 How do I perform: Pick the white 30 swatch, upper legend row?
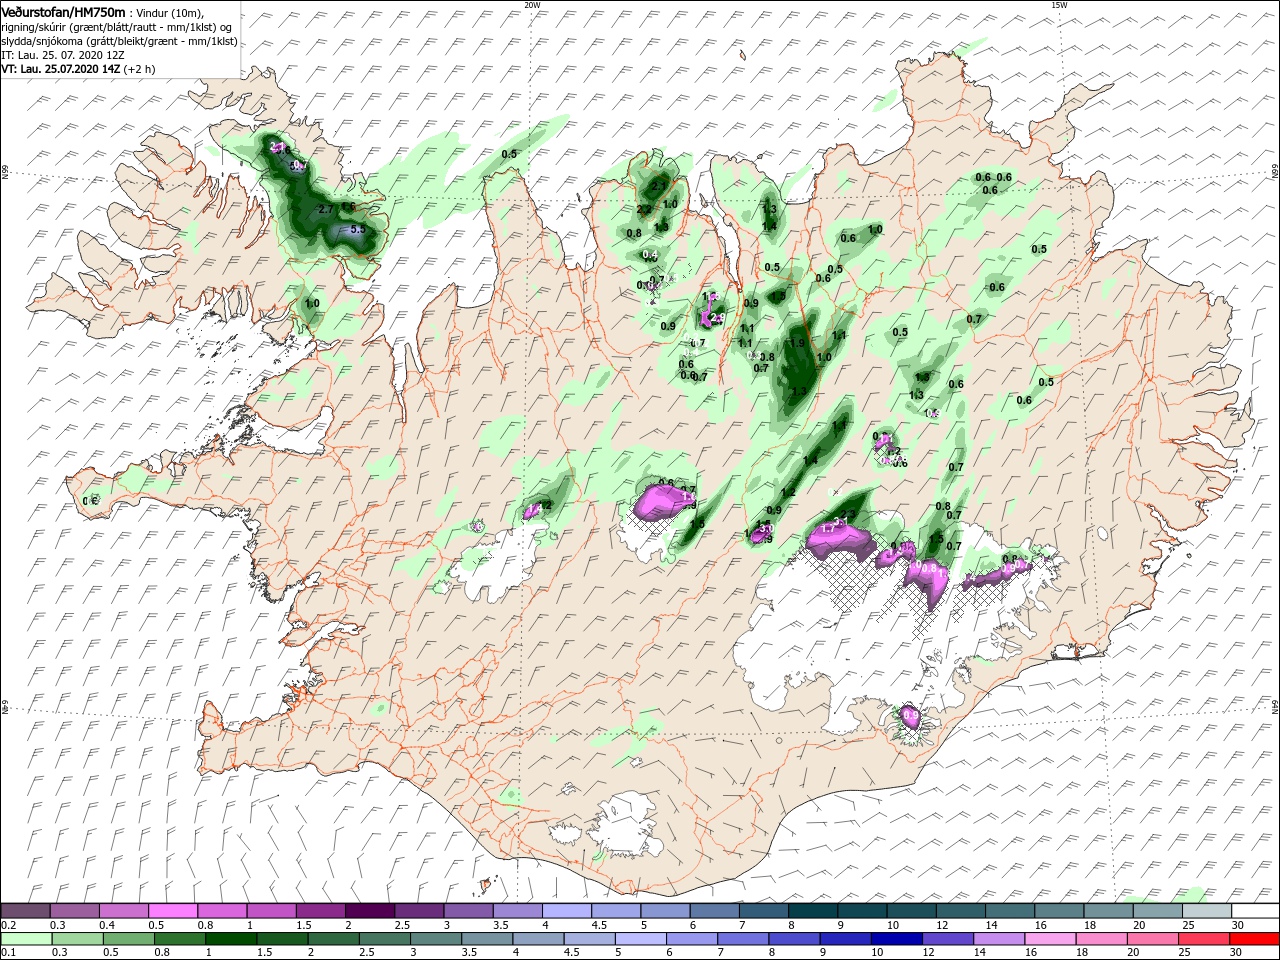point(1255,911)
